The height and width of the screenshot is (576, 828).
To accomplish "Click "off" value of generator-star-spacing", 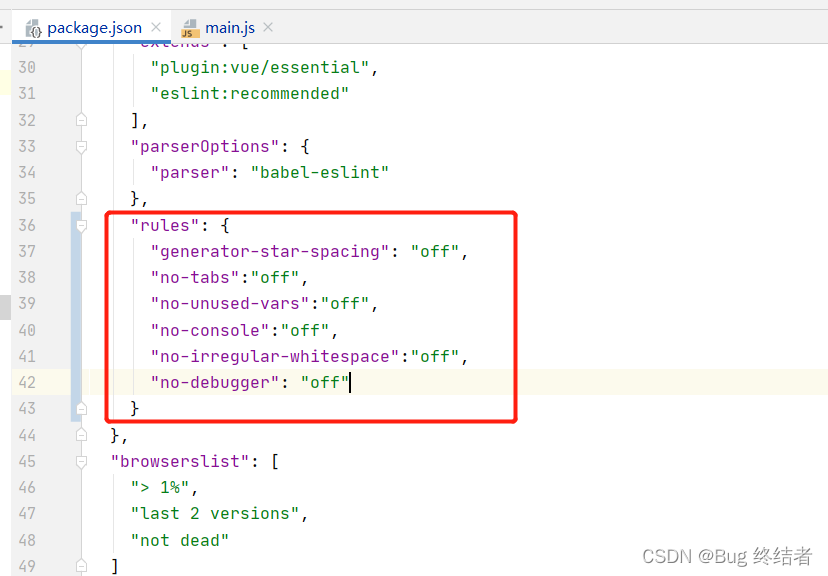I will pyautogui.click(x=435, y=251).
